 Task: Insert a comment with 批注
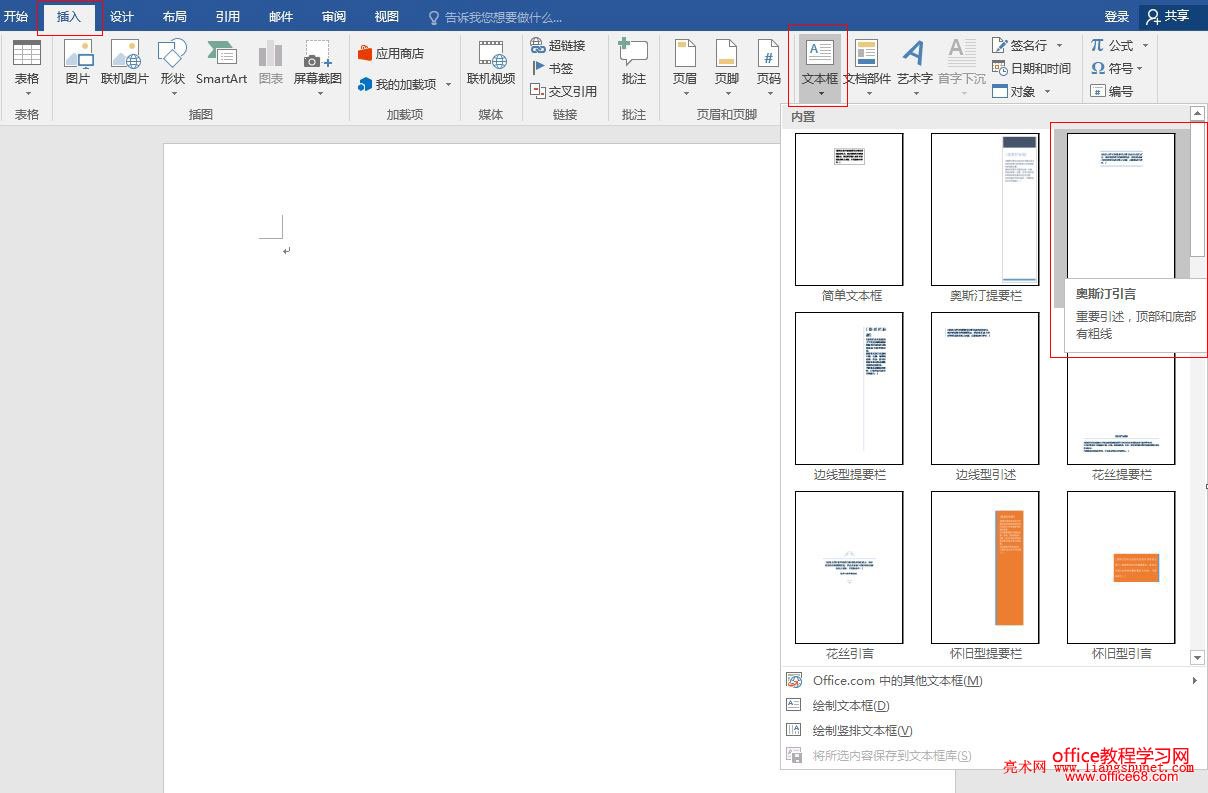[x=633, y=62]
